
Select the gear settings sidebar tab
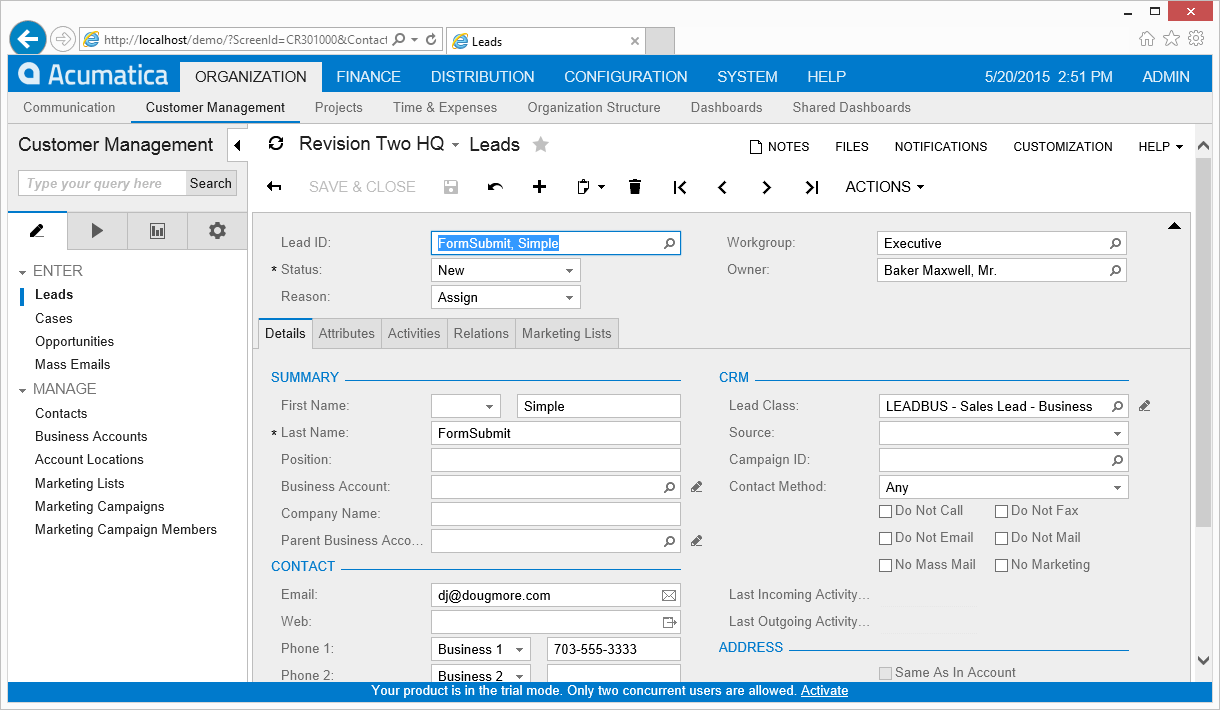point(217,231)
